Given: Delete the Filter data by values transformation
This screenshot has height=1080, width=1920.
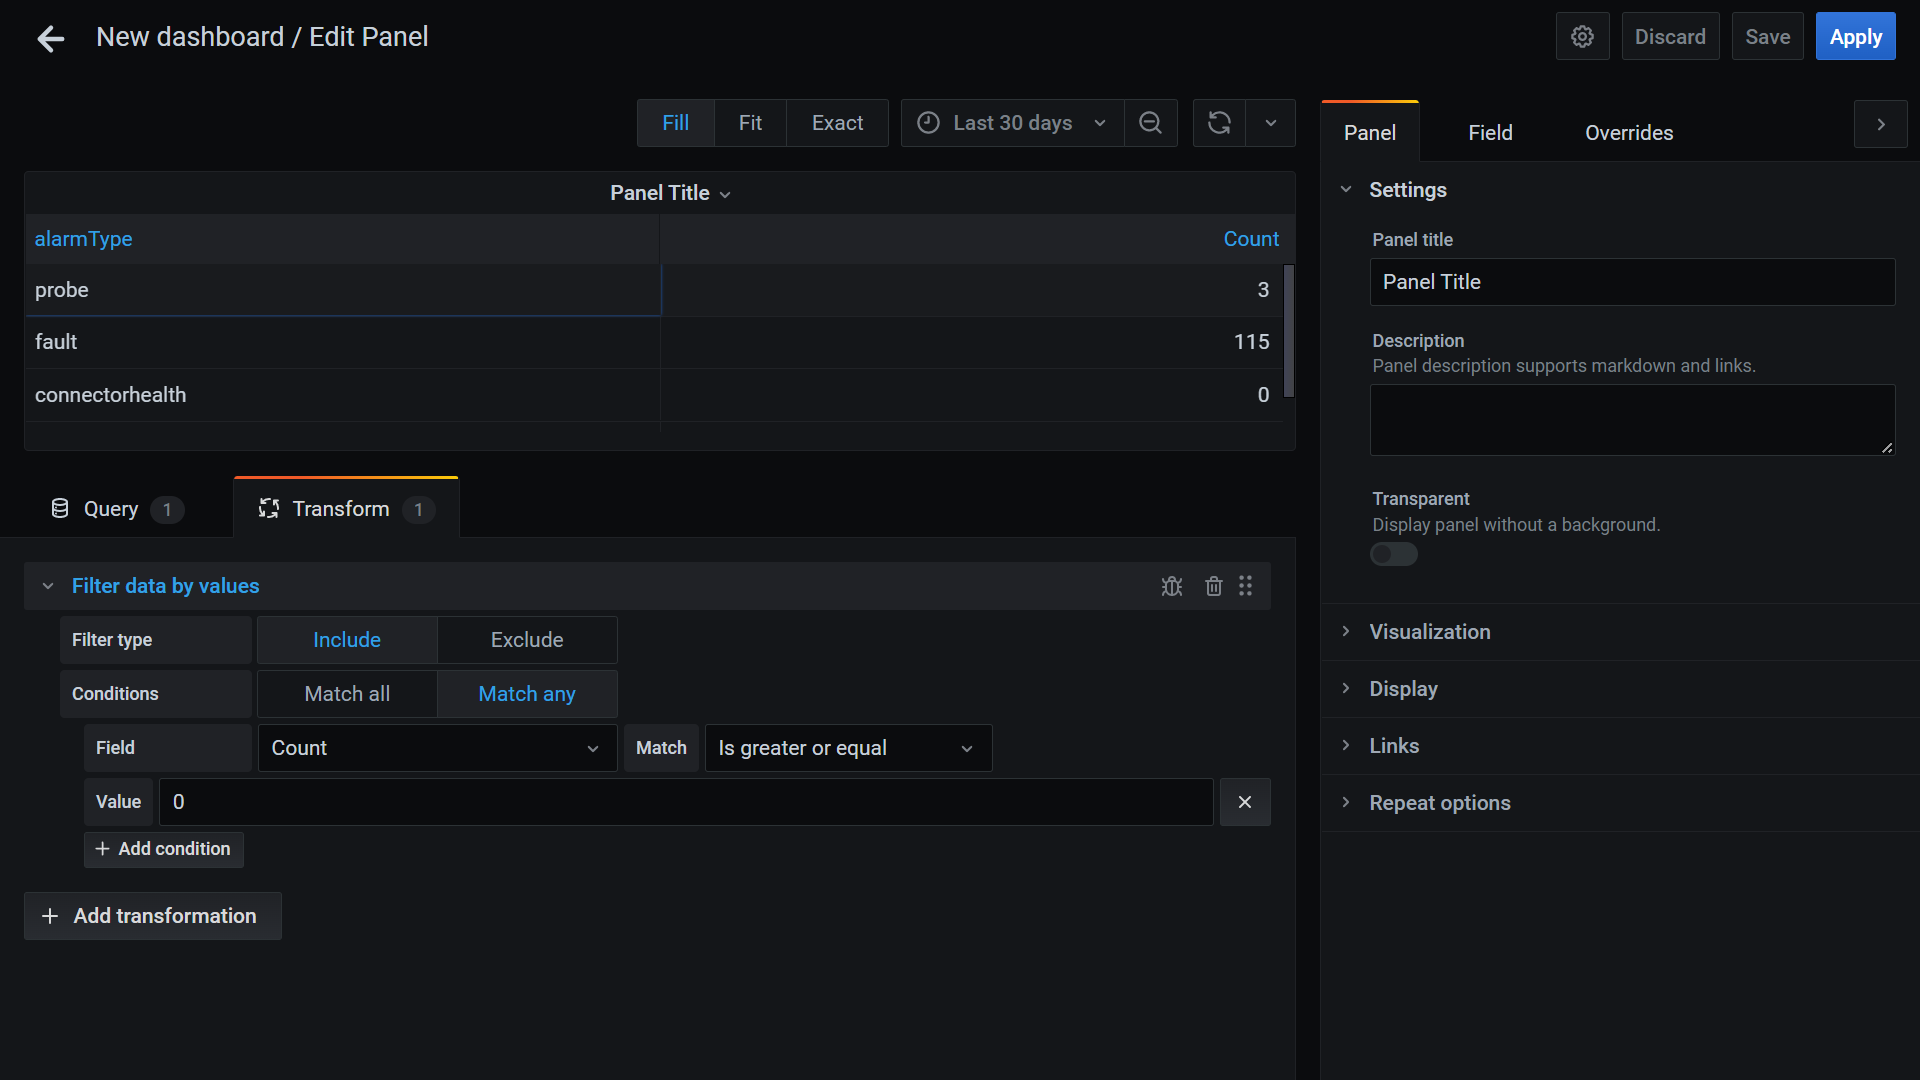Looking at the screenshot, I should pos(1213,586).
